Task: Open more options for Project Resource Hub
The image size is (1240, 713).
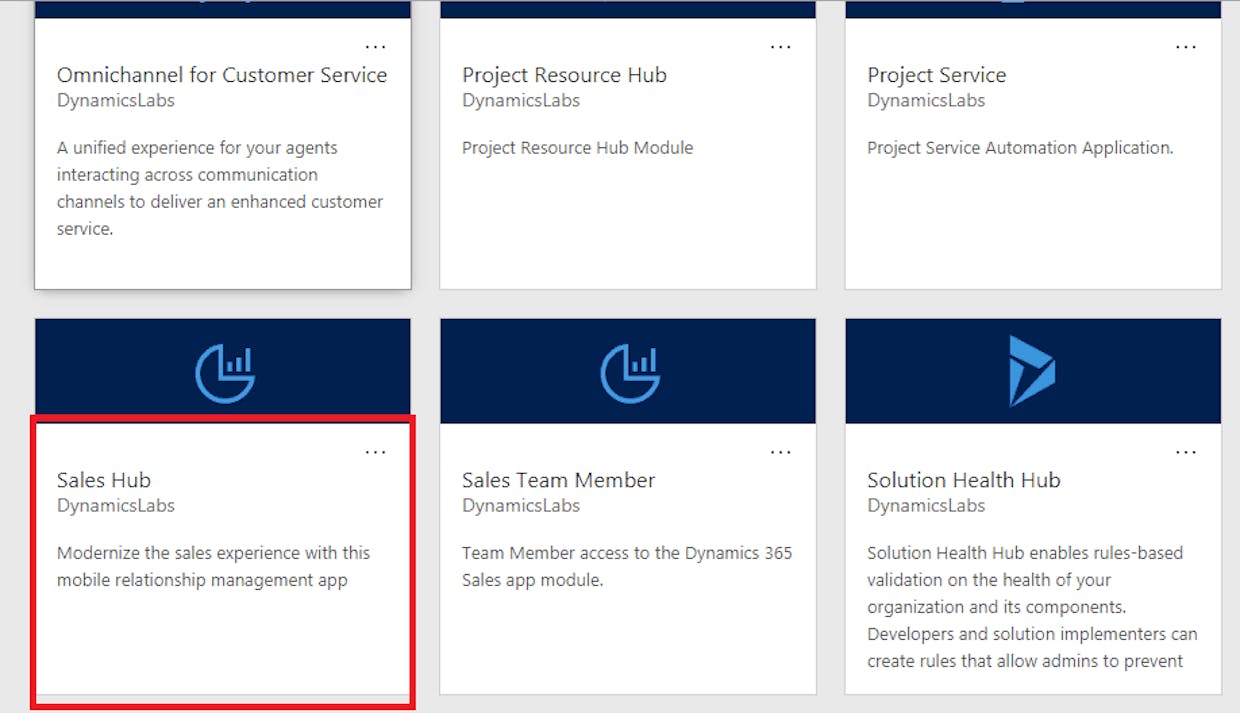Action: [780, 46]
